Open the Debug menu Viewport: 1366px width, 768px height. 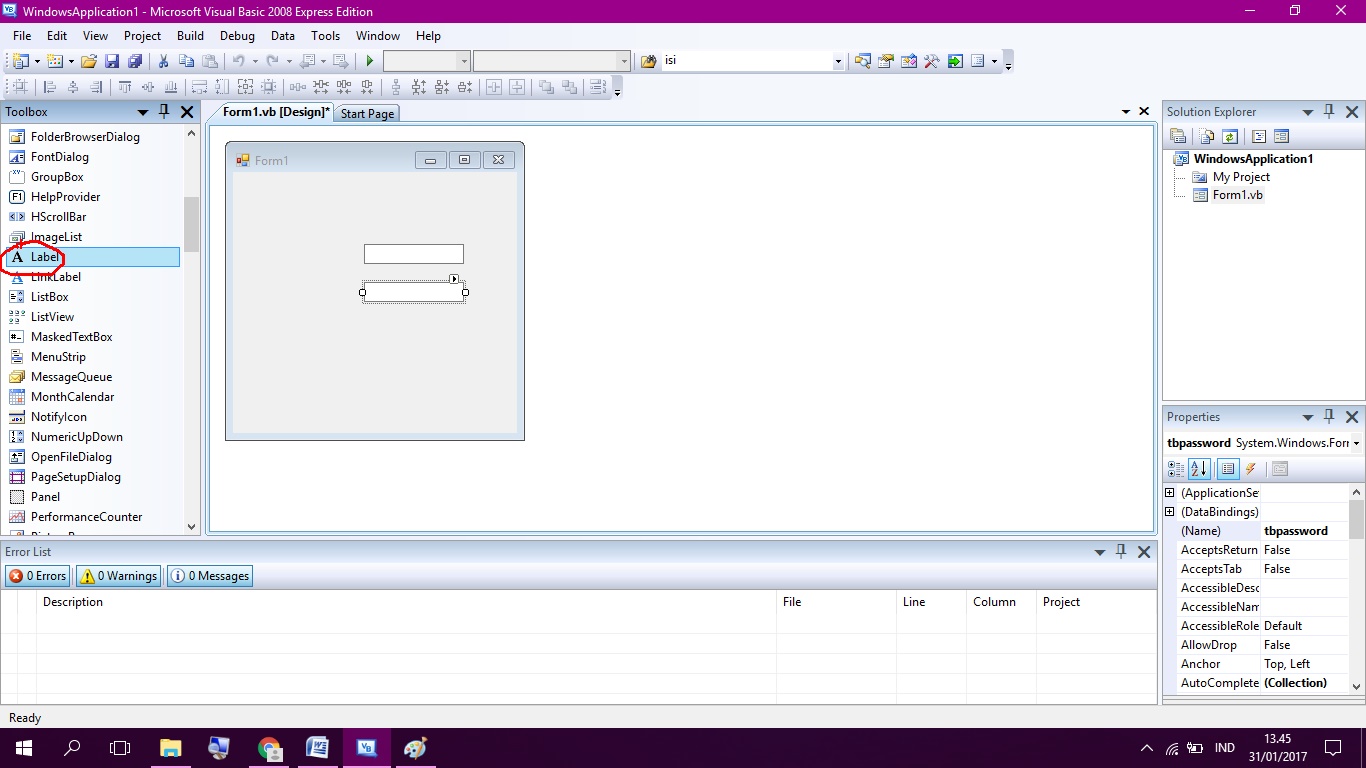(237, 35)
